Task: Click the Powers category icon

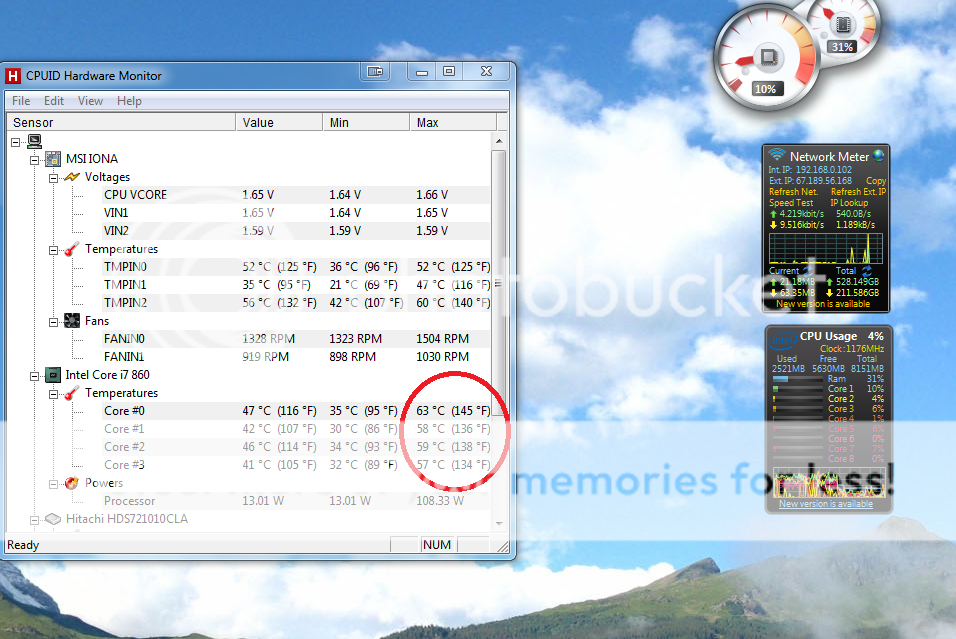Action: coord(72,482)
